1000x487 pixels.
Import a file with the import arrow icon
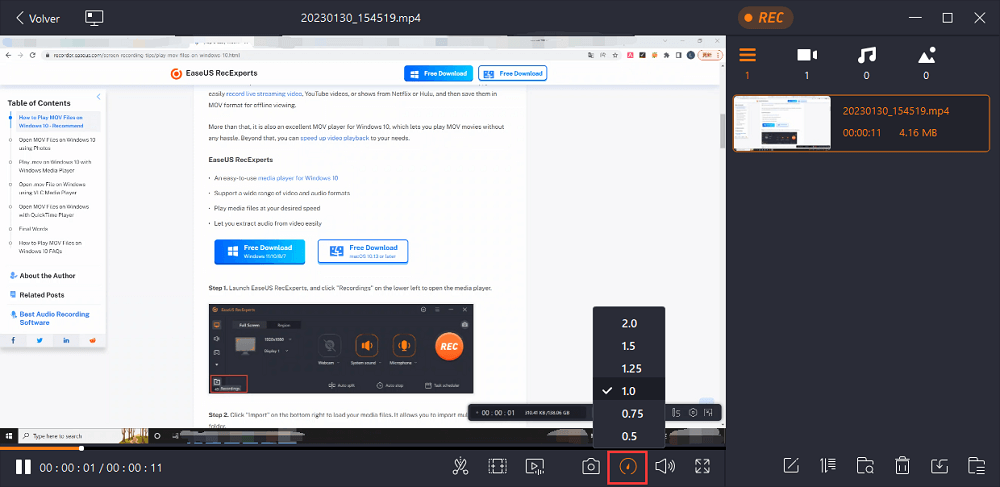coord(939,466)
